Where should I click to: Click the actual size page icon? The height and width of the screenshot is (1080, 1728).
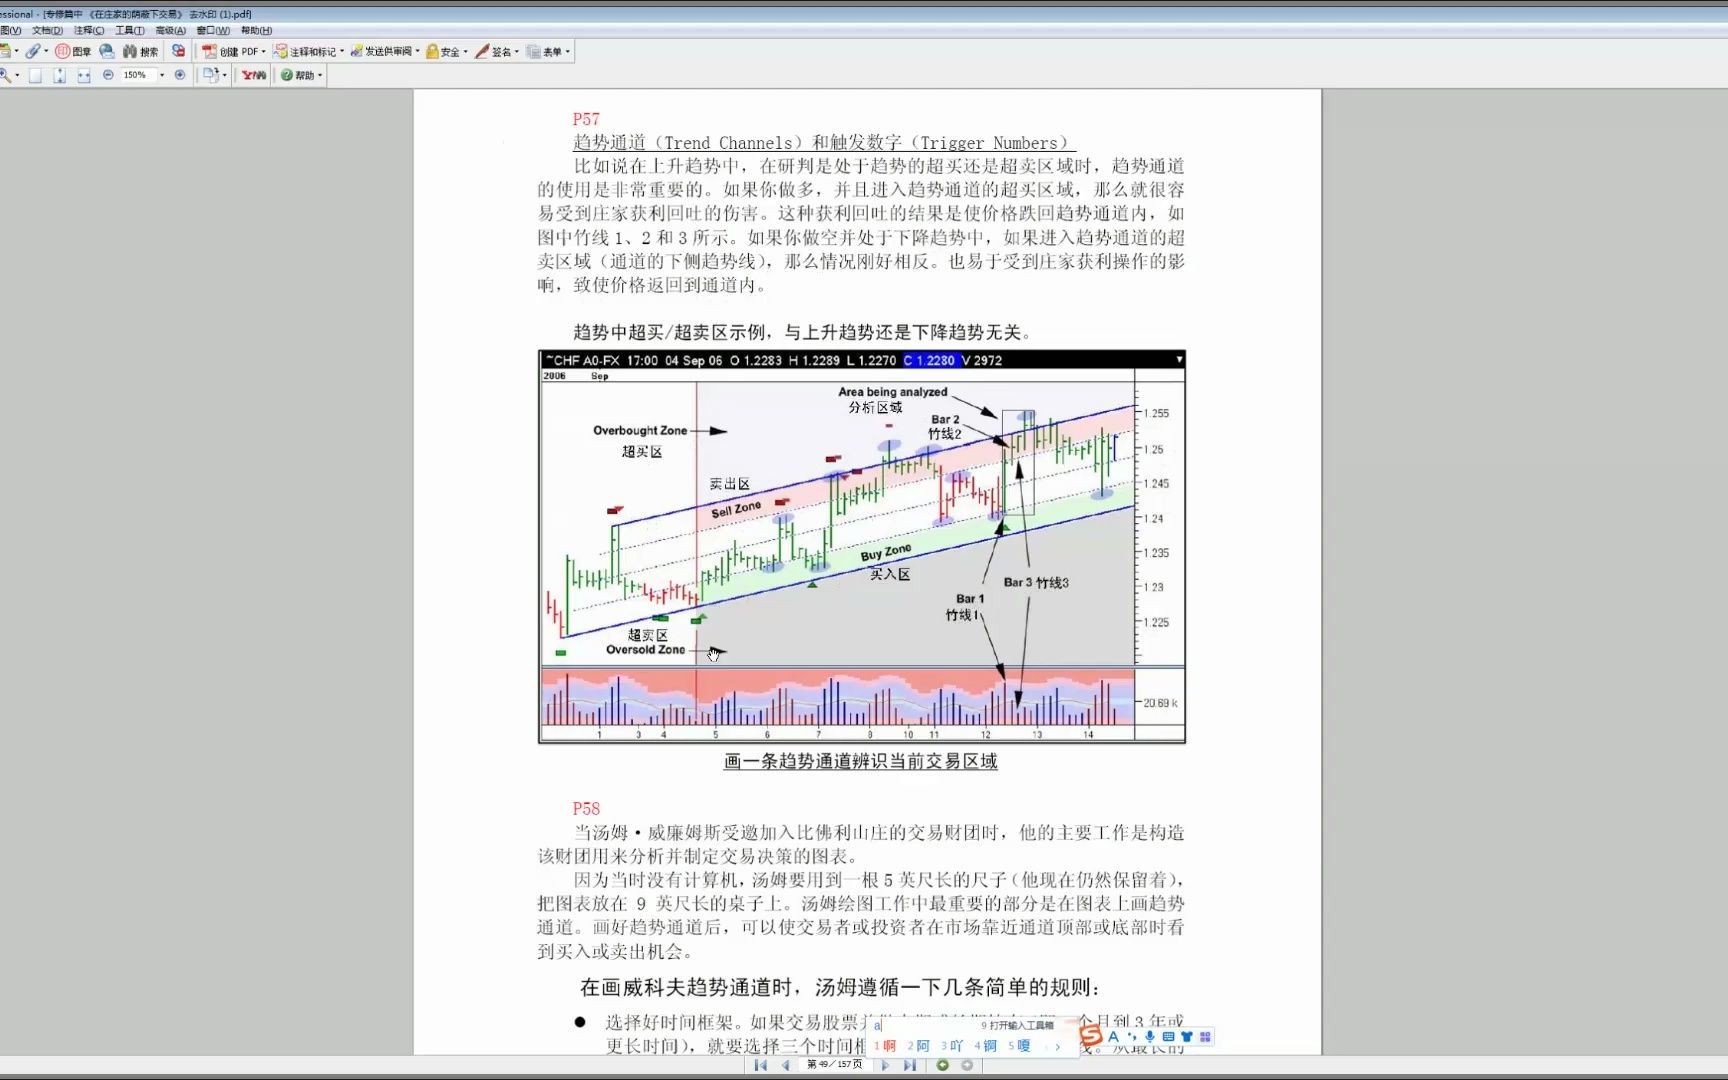click(35, 75)
